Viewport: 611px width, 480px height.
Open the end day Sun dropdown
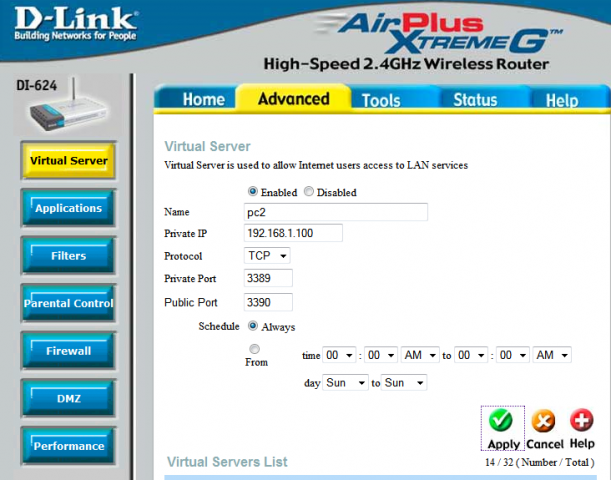coord(404,383)
